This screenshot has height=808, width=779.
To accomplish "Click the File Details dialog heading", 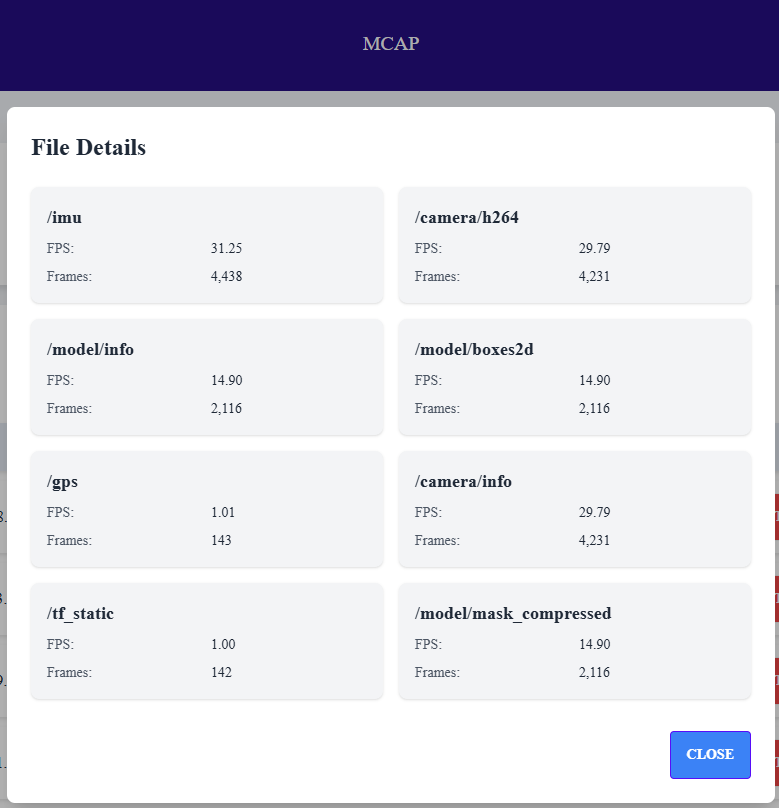I will click(88, 147).
